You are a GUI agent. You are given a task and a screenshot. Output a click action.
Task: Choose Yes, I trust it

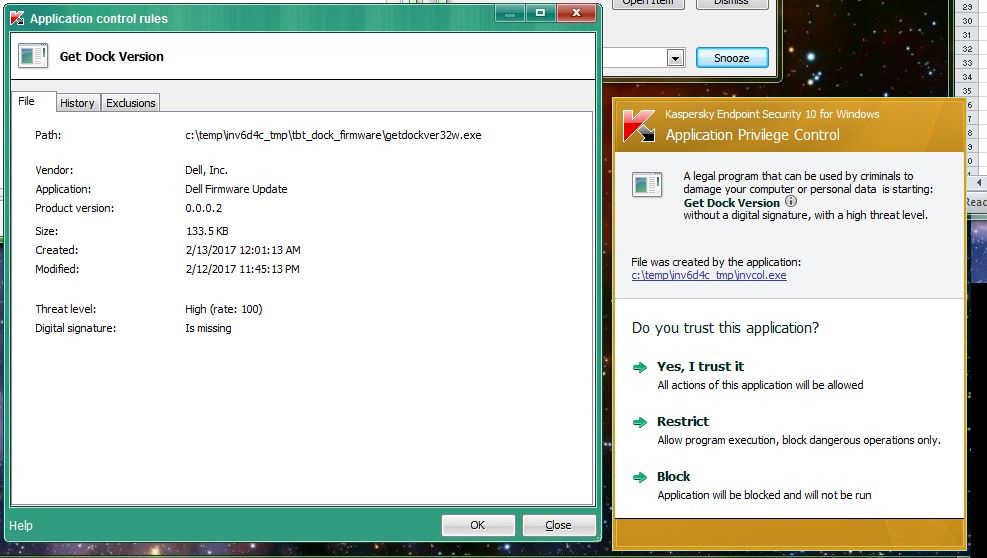click(700, 367)
